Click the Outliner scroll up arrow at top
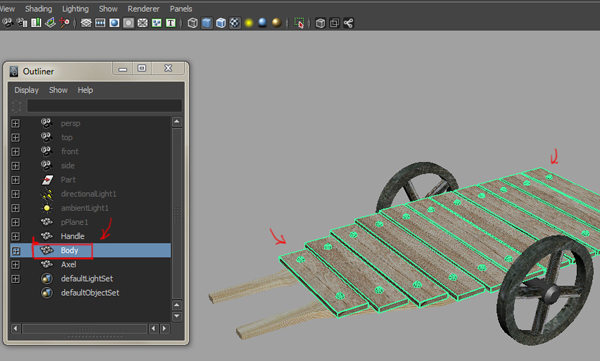This screenshot has width=600, height=361. coord(177,122)
